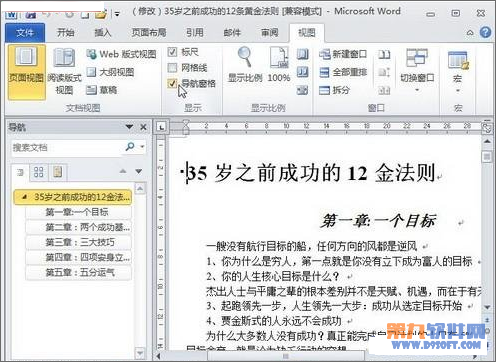Open the 引用 (References) tab
The height and width of the screenshot is (362, 496).
(x=195, y=33)
